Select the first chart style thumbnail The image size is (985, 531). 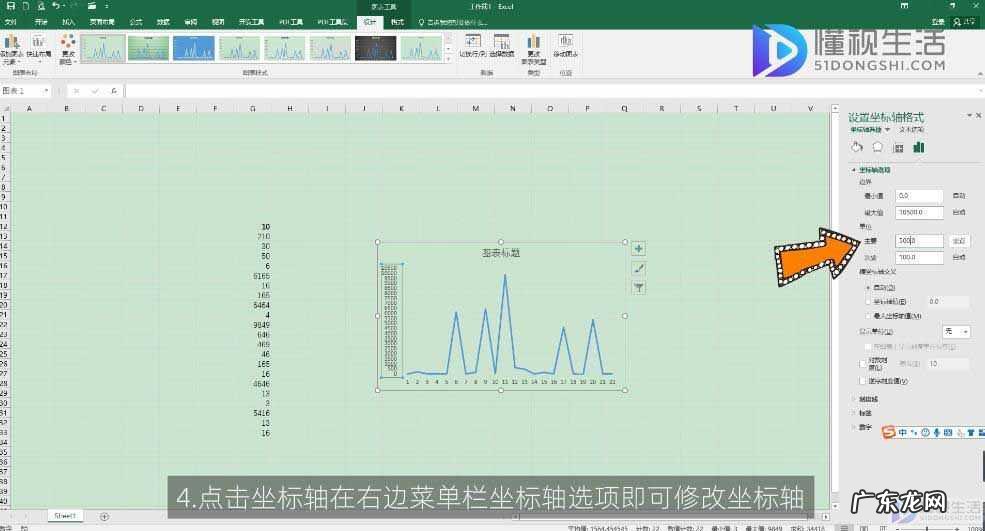tap(103, 48)
